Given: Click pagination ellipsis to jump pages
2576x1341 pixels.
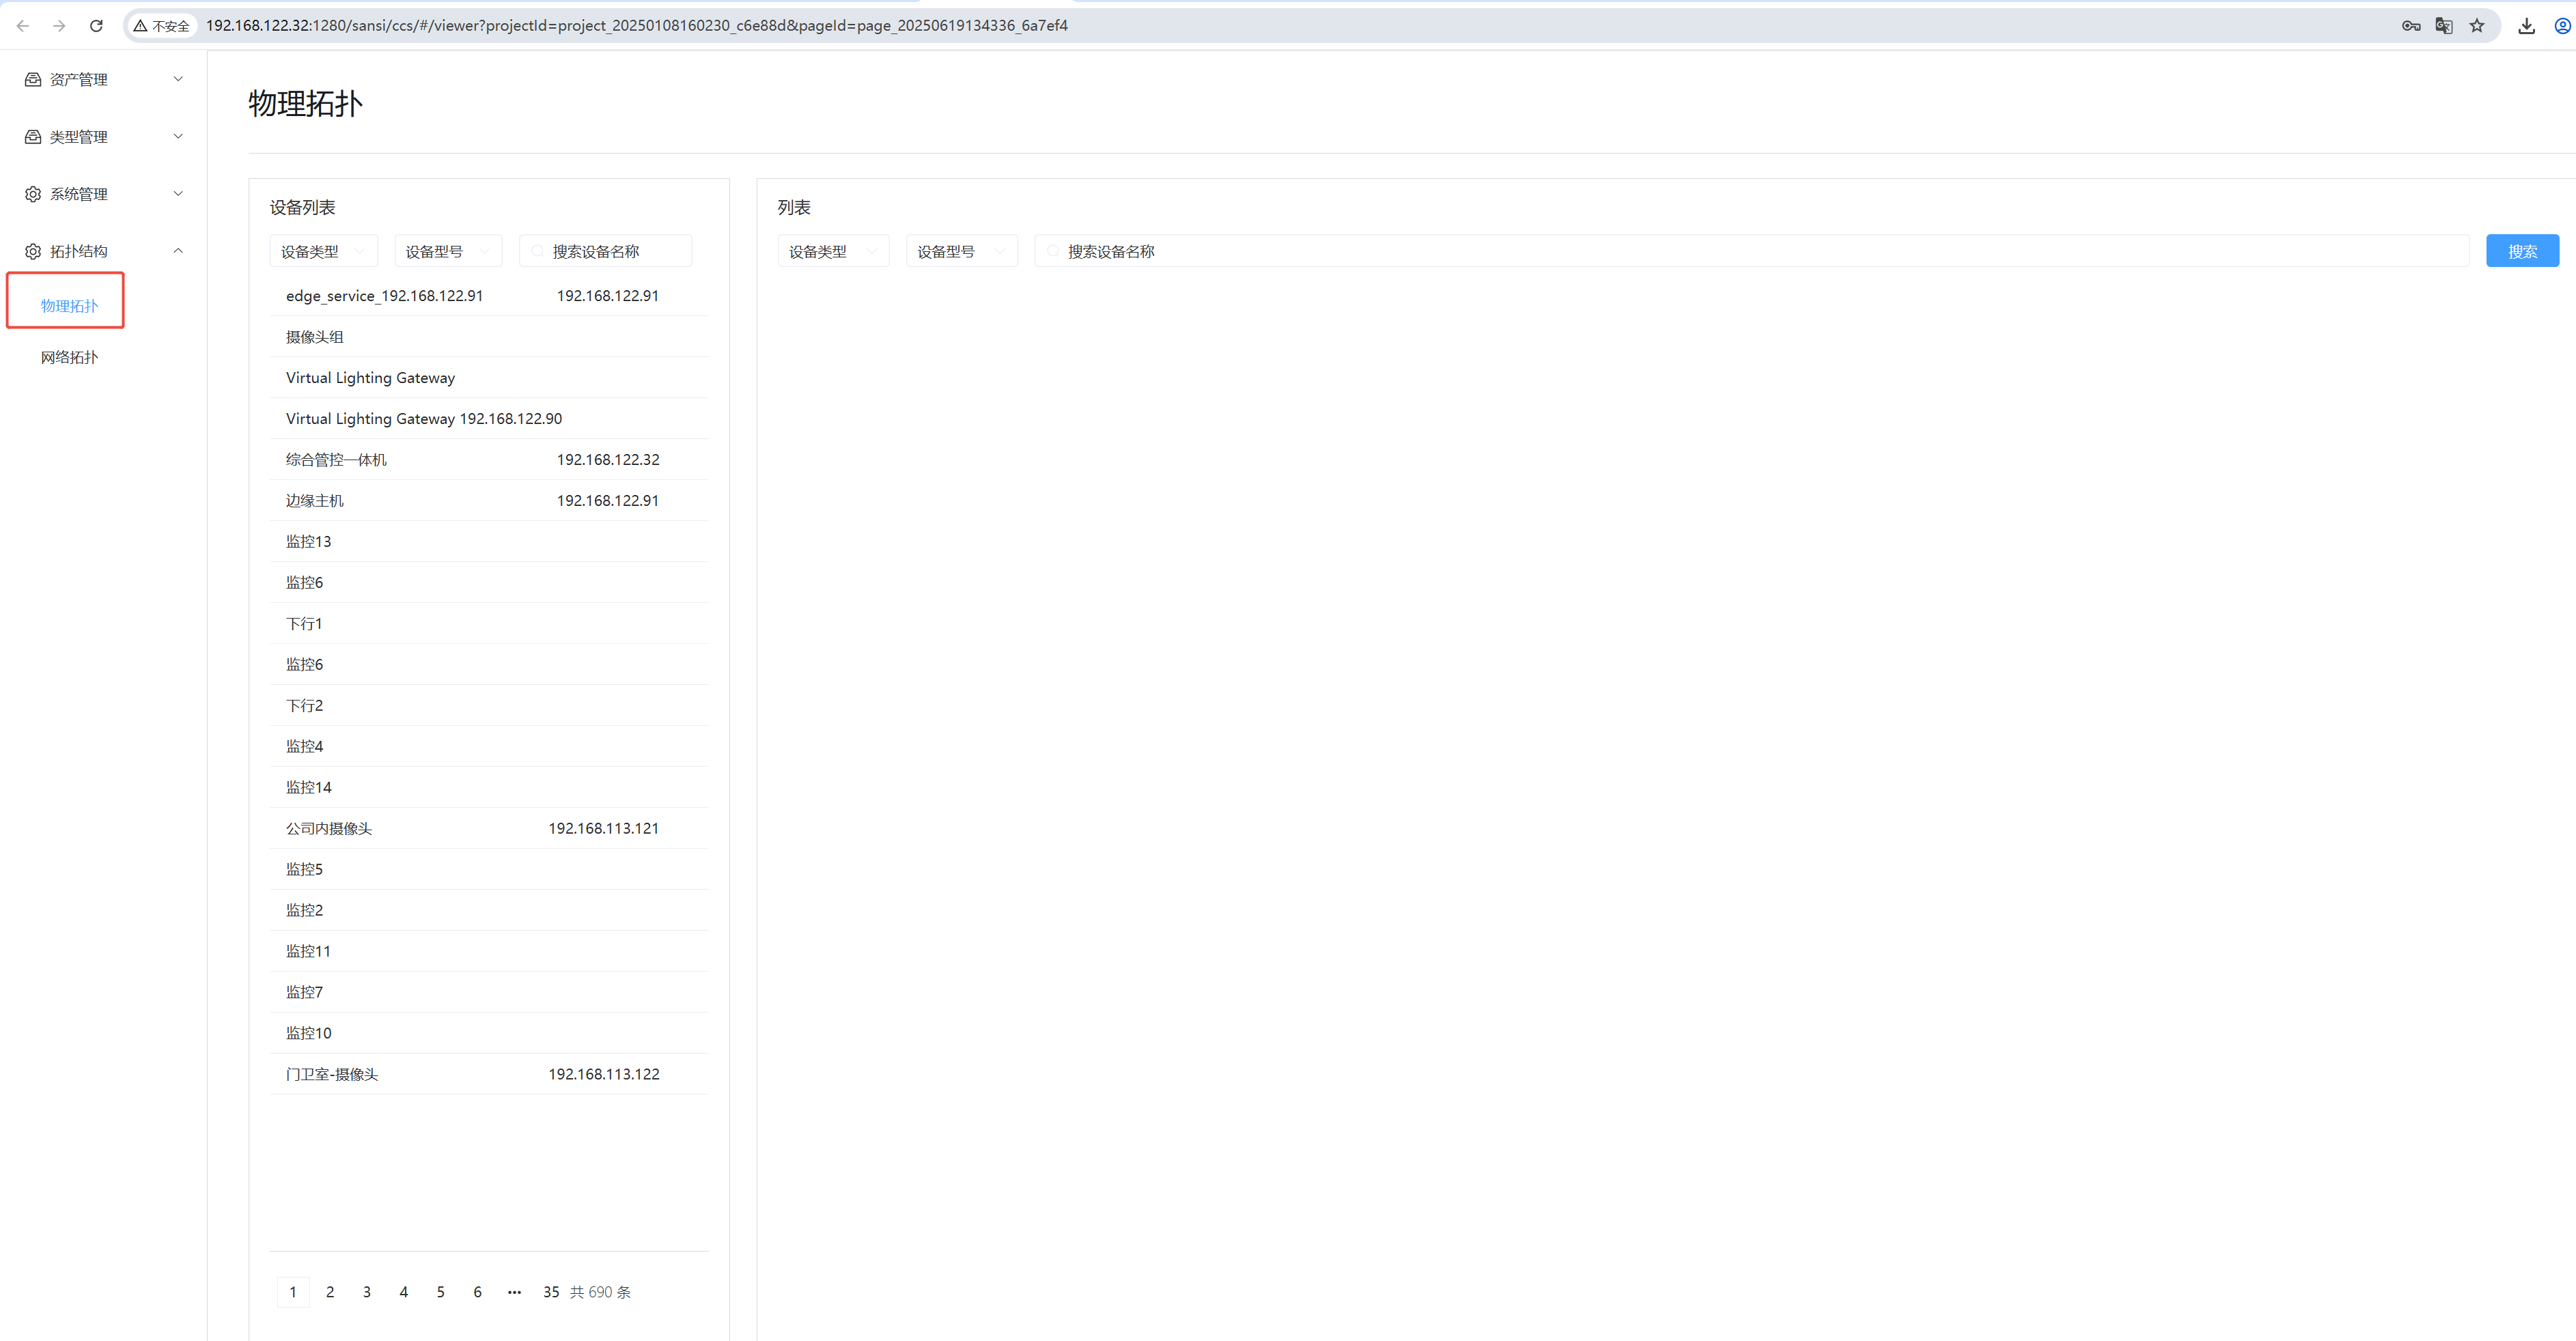Looking at the screenshot, I should tap(514, 1292).
